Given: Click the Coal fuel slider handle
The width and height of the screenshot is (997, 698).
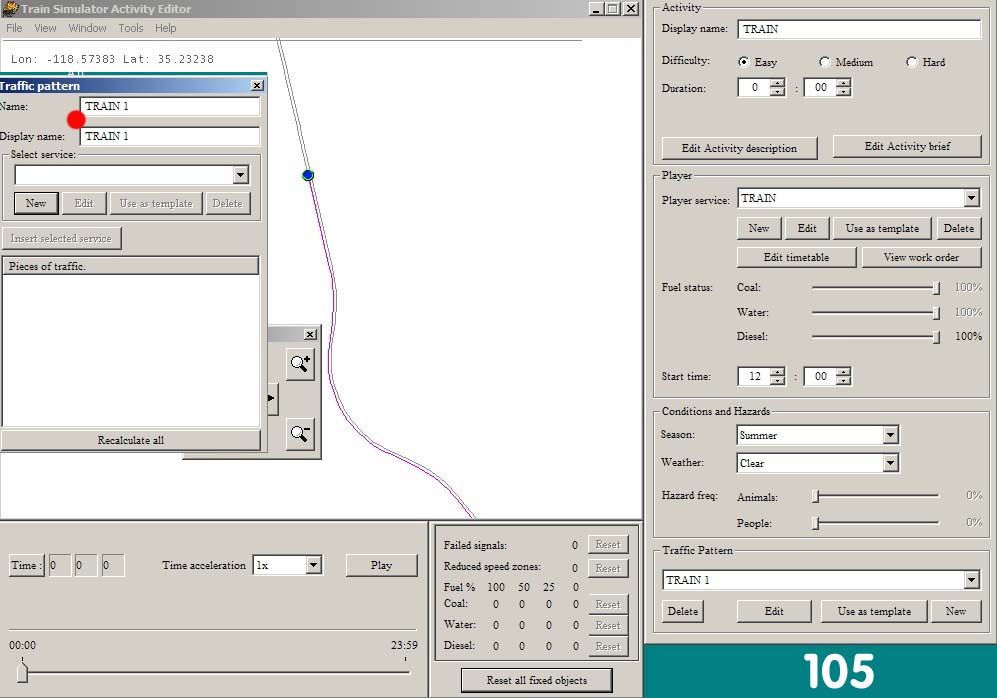Looking at the screenshot, I should coord(936,288).
